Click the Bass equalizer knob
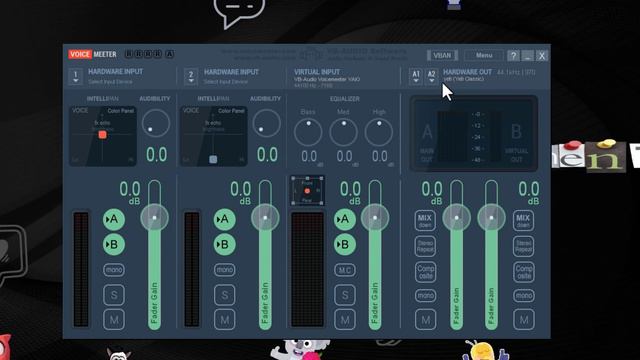 308,132
